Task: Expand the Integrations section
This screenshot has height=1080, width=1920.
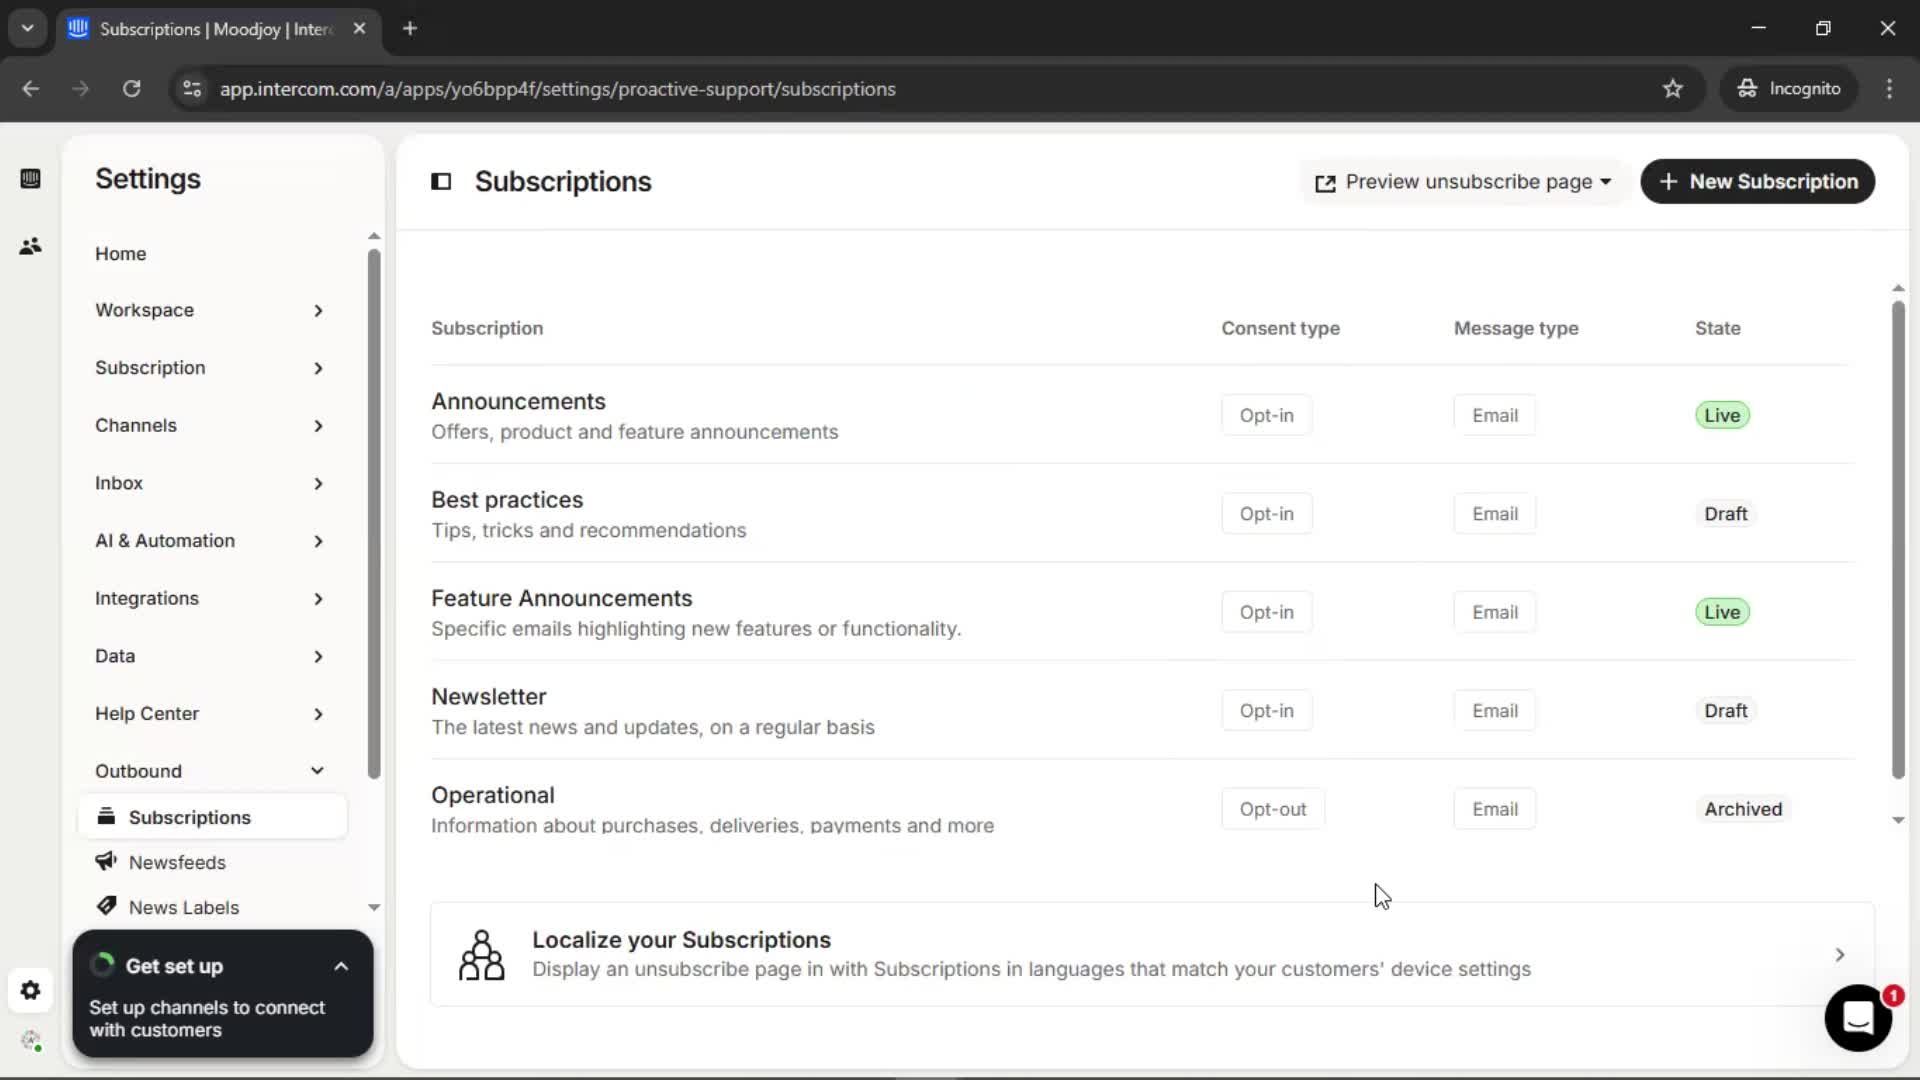Action: coord(210,598)
